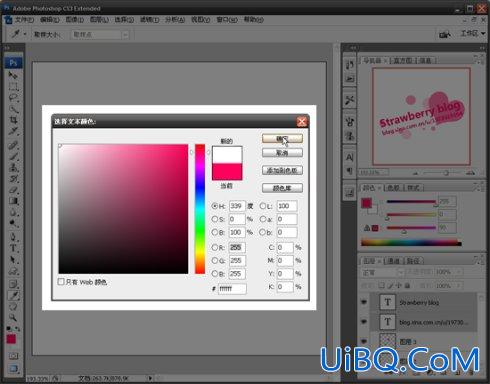Open the workspace dropdown in options bar
The image size is (490, 384).
point(473,33)
